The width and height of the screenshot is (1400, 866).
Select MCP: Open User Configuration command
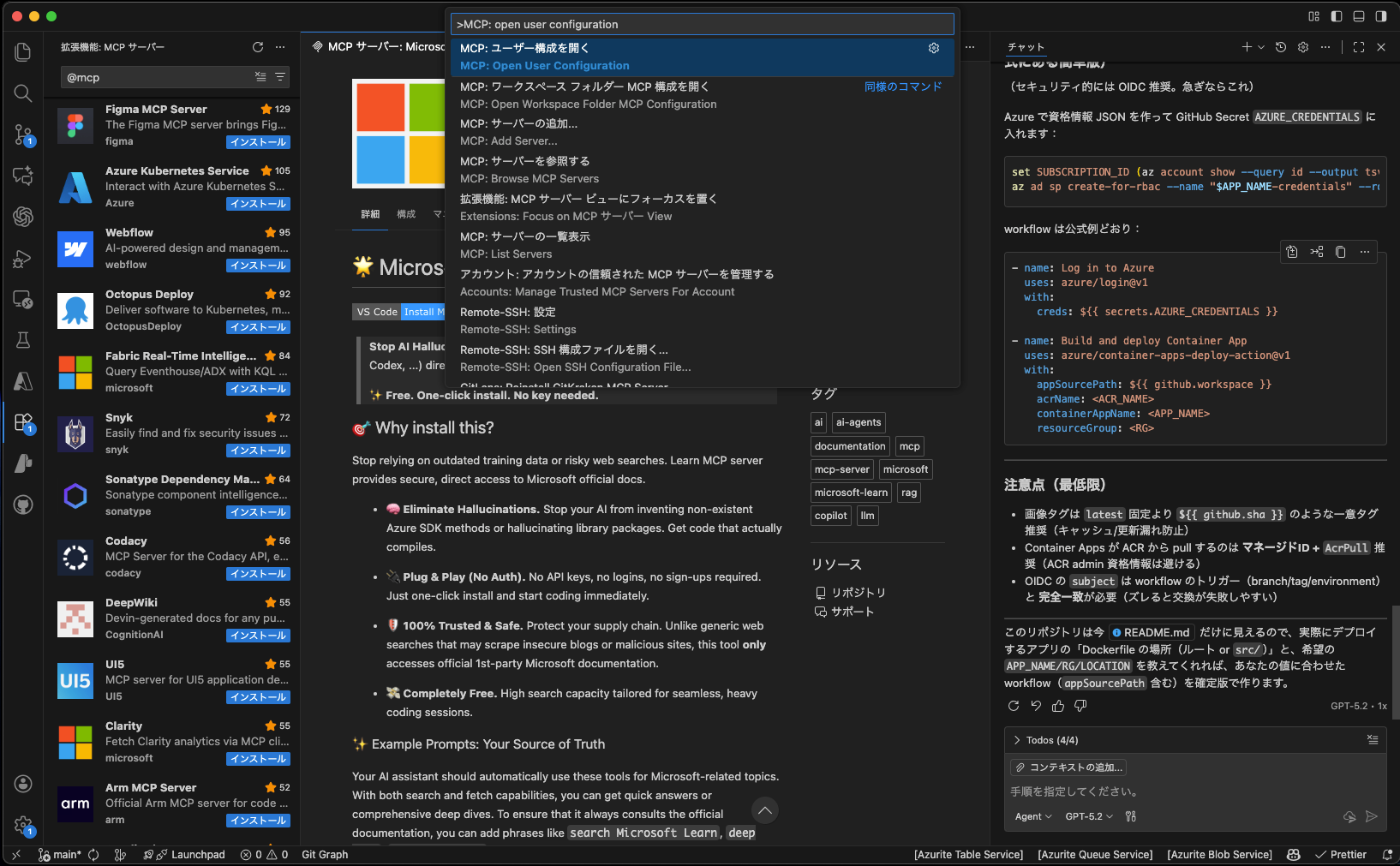(x=702, y=57)
